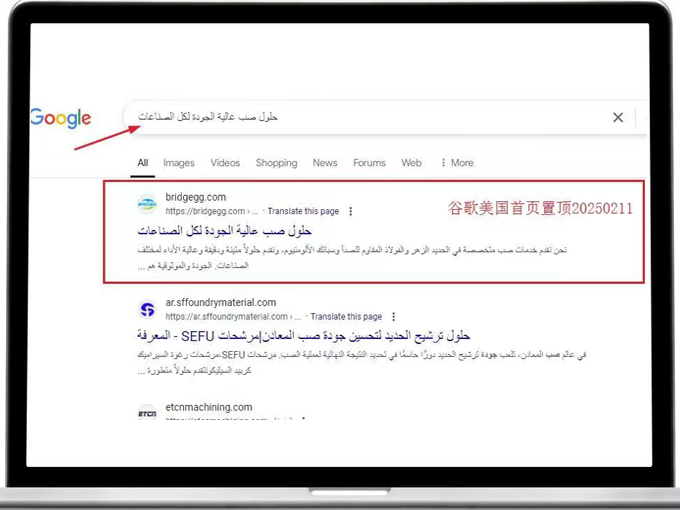
Task: Expand the More search options menu
Action: pos(457,163)
